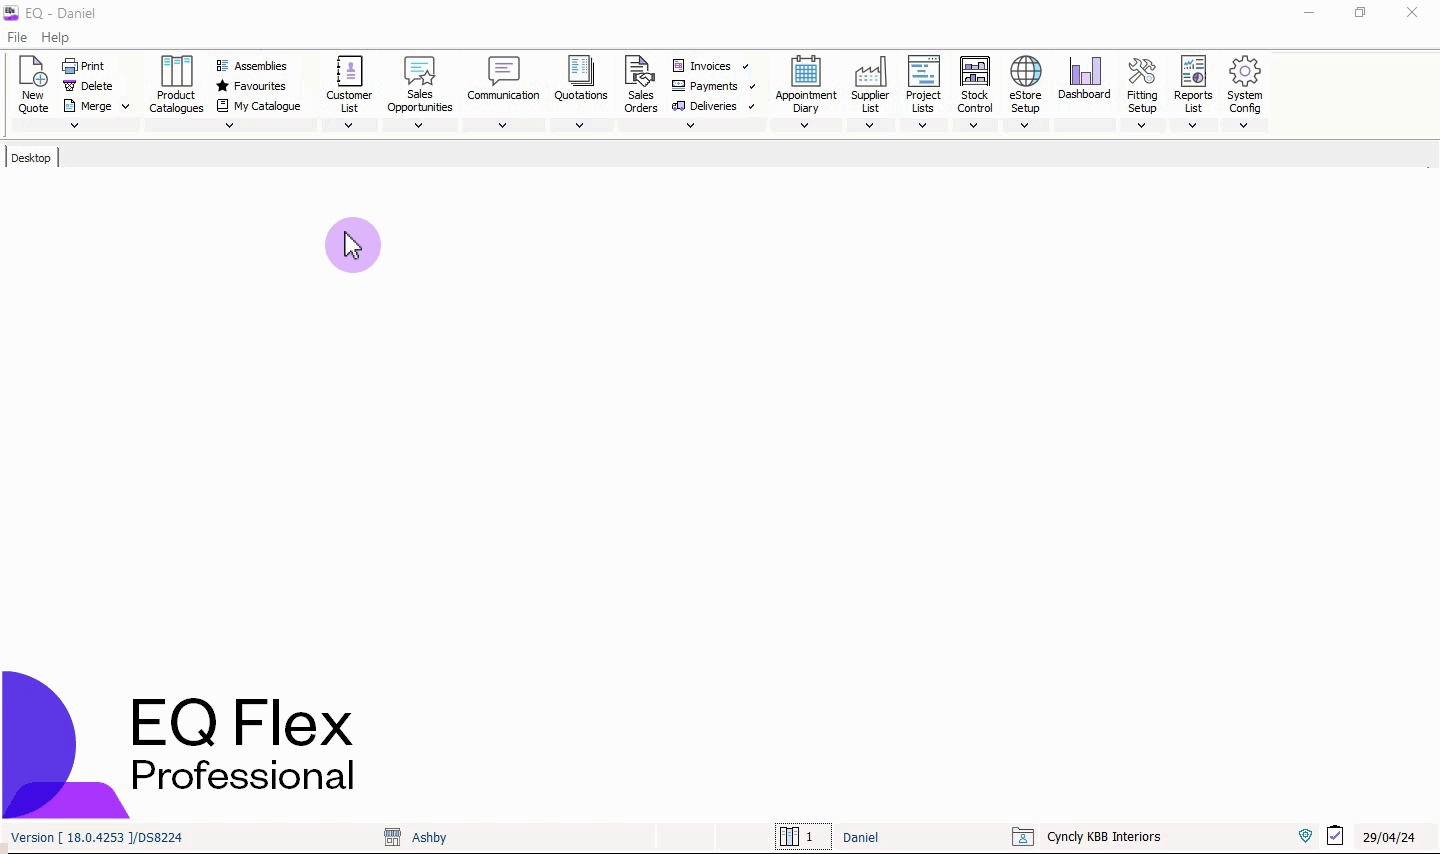Open the Appointment Diary
The height and width of the screenshot is (854, 1440).
[806, 85]
